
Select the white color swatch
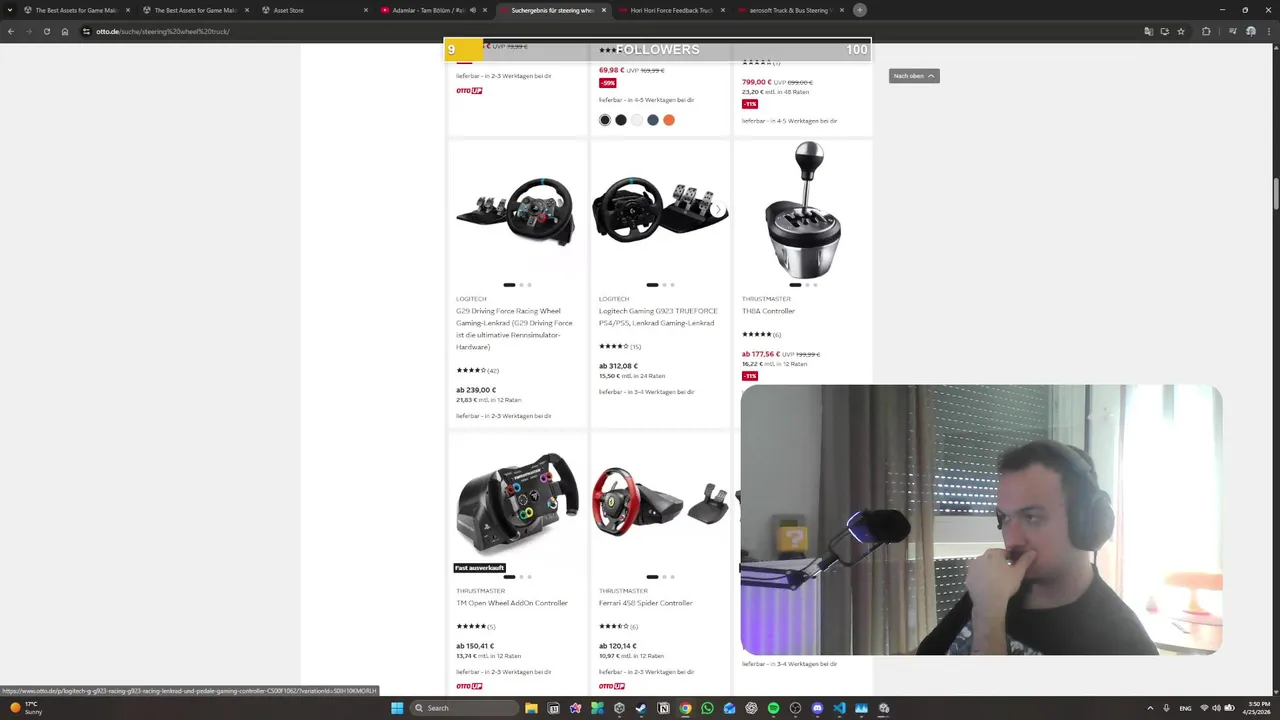pyautogui.click(x=637, y=120)
